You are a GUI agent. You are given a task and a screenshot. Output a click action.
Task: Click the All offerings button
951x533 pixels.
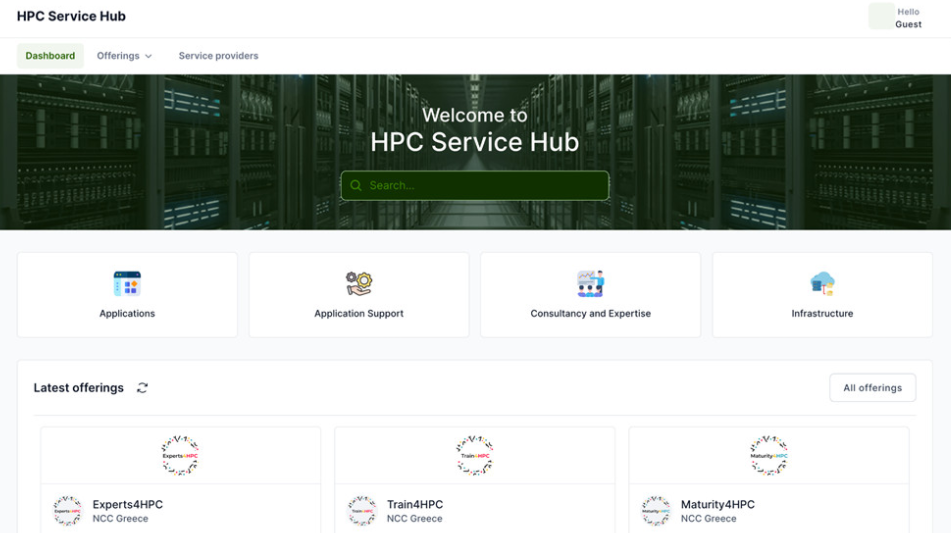click(872, 388)
